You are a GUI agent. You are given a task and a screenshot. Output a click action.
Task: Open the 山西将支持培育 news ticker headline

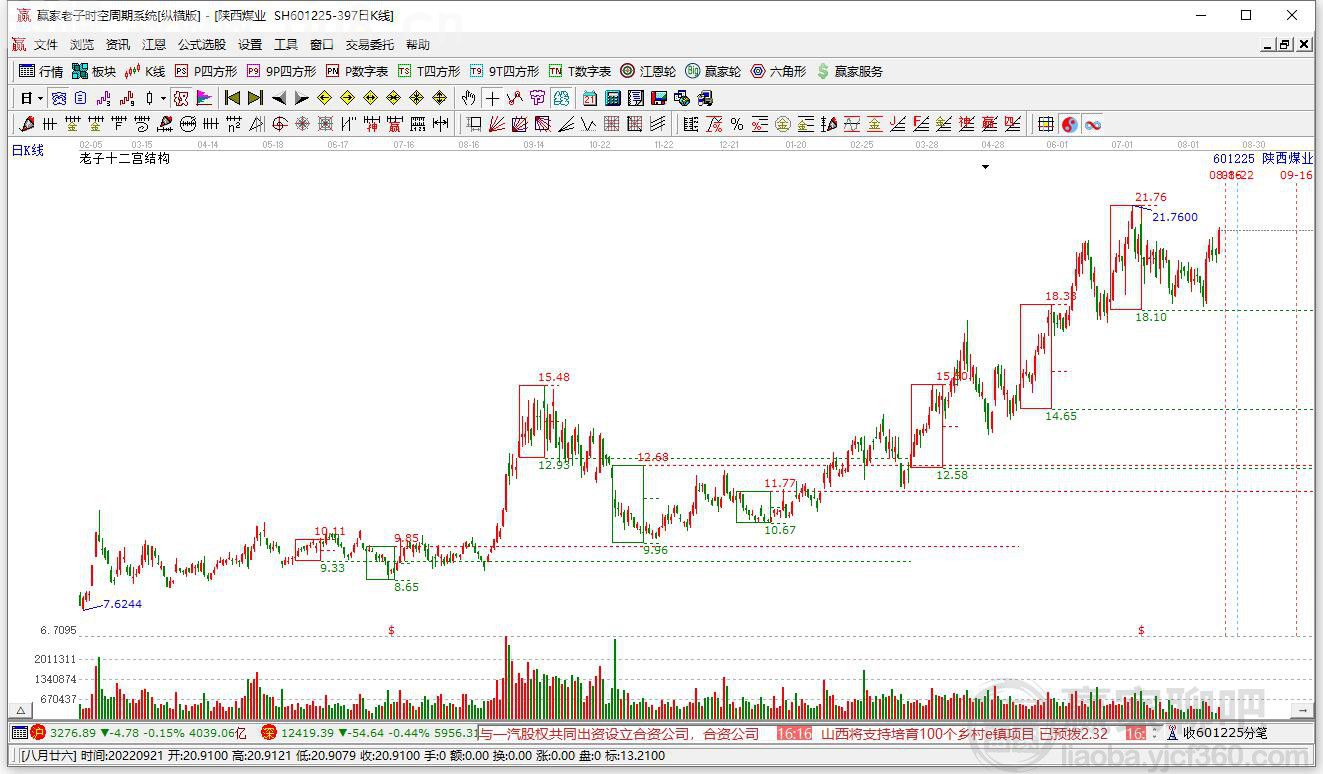click(965, 733)
